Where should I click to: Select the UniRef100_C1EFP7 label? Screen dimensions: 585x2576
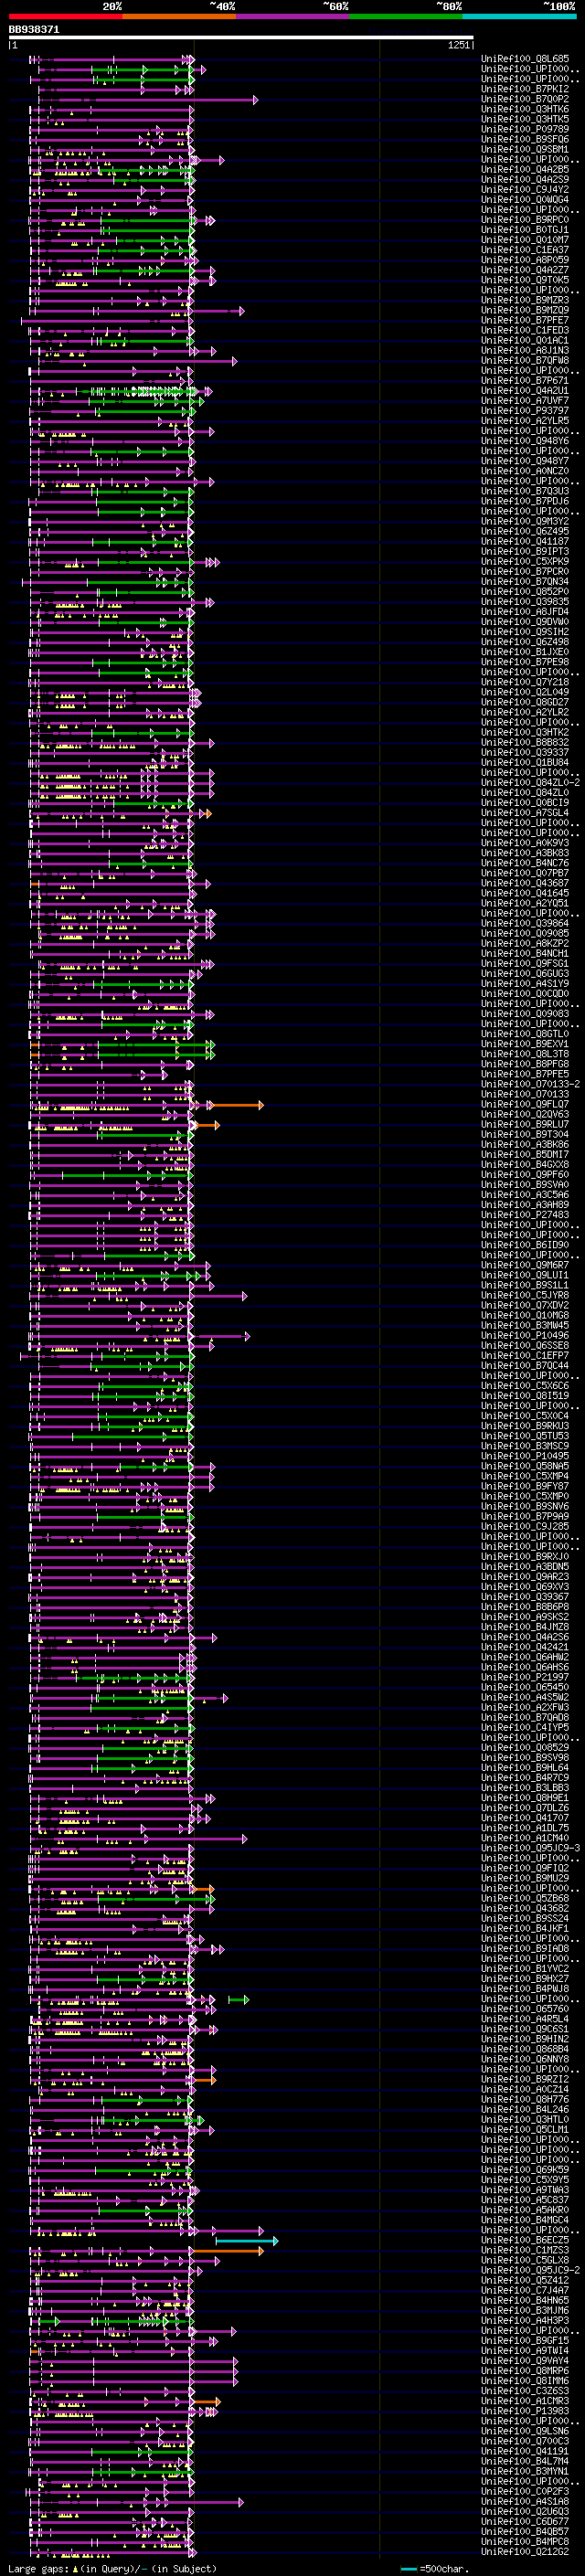click(525, 1355)
